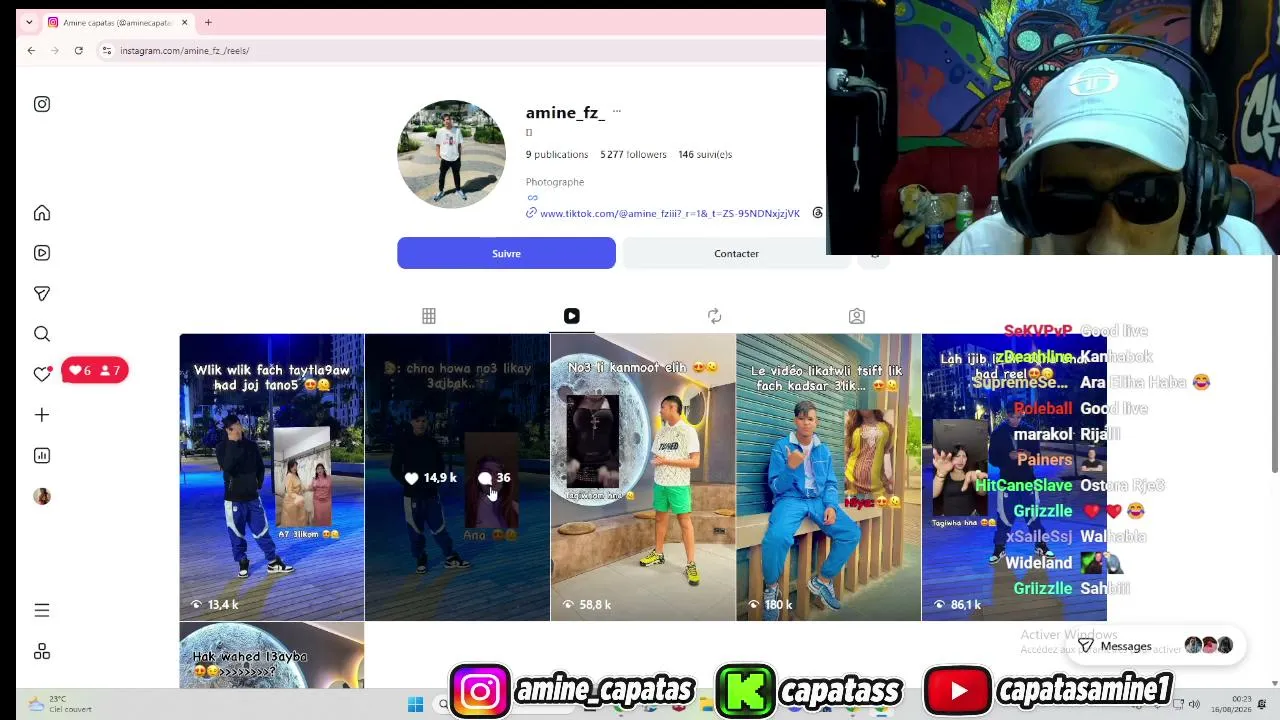Open a new browser tab

point(208,22)
